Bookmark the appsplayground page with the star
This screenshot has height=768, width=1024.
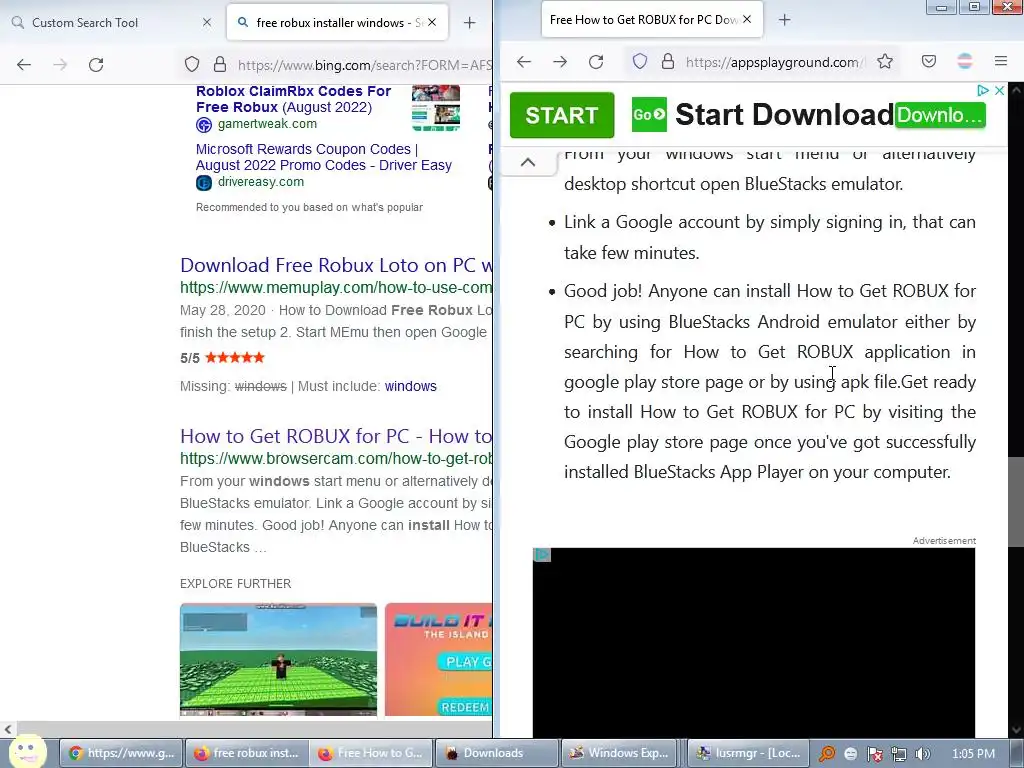coord(885,61)
